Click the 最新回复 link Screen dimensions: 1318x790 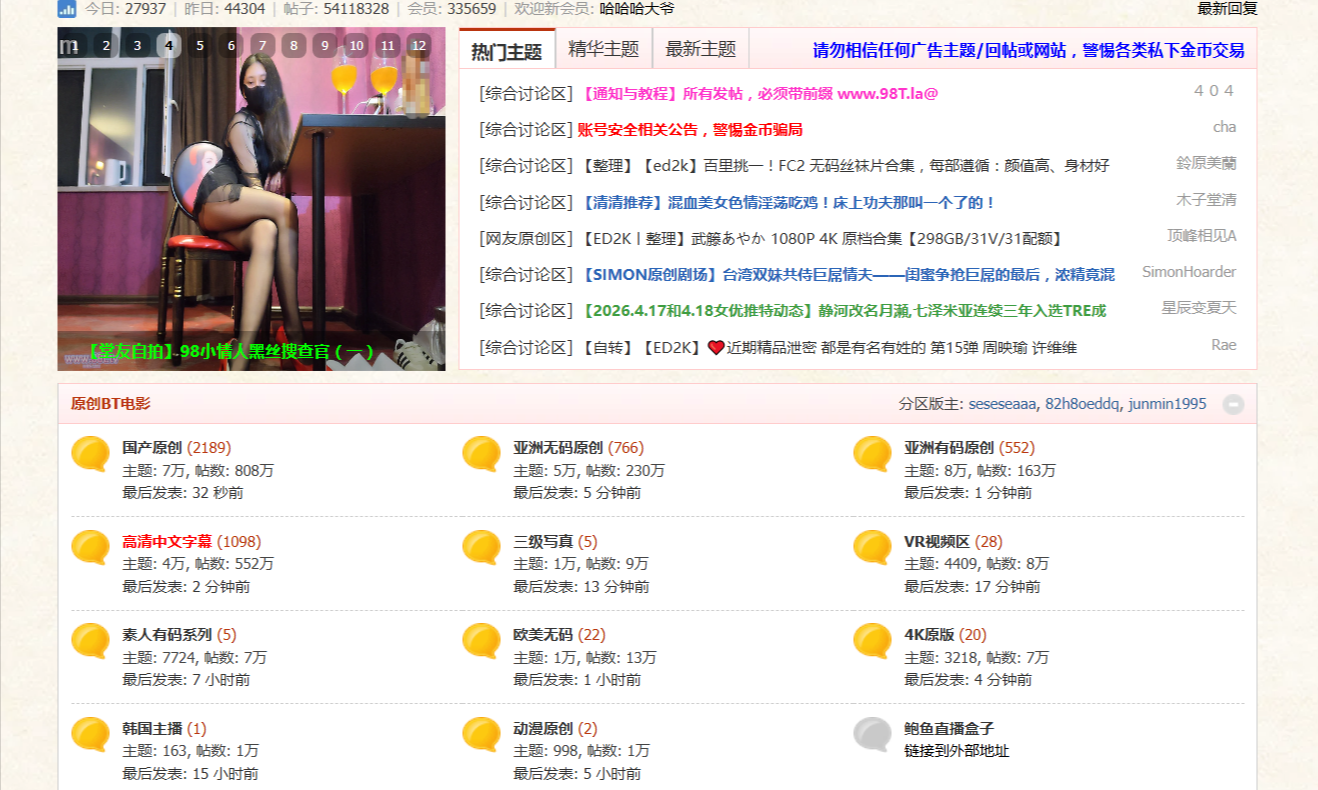pos(1227,9)
